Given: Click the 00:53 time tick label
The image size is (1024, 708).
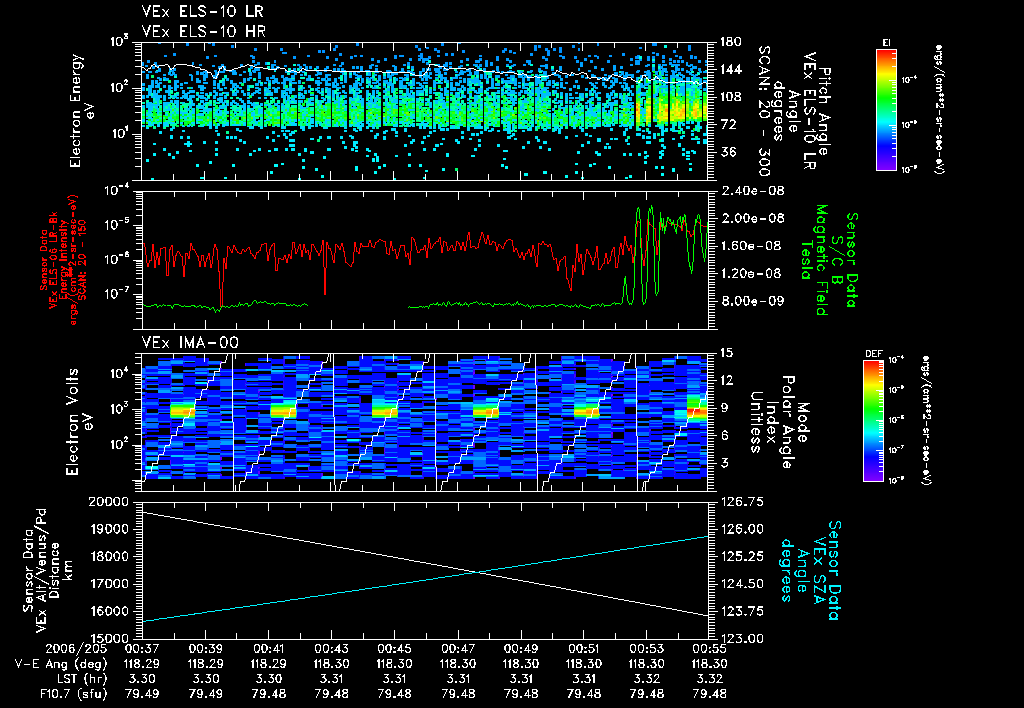Looking at the screenshot, I should click(x=647, y=649).
